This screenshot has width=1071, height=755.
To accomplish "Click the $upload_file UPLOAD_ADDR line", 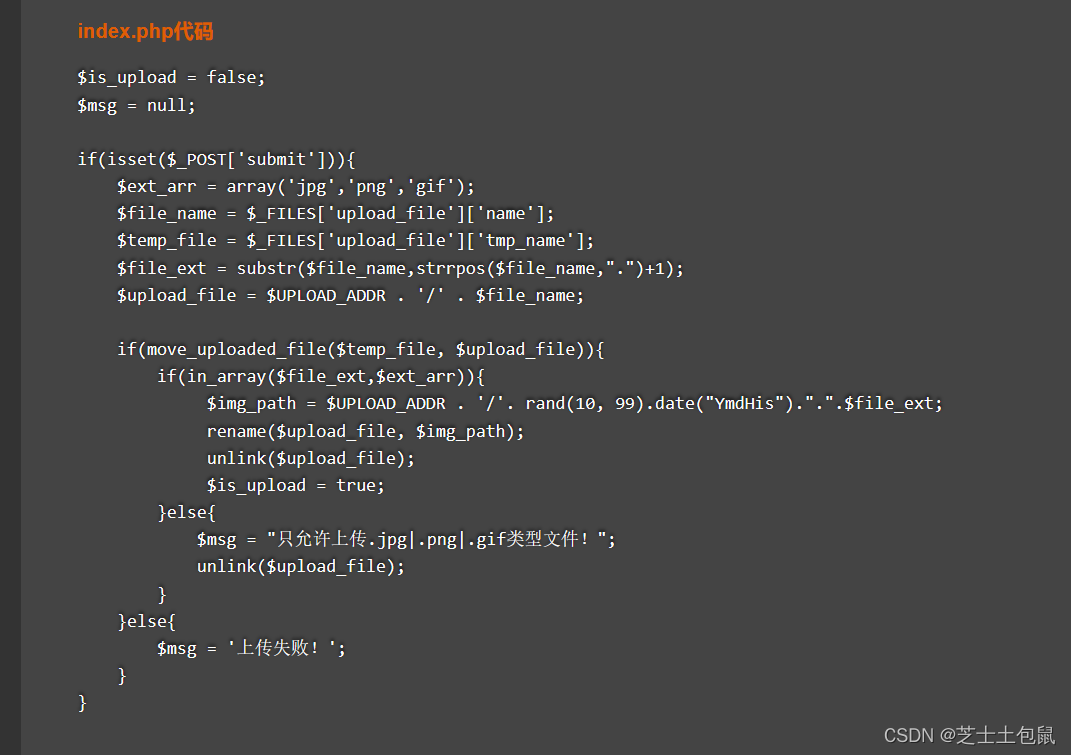I will click(350, 296).
